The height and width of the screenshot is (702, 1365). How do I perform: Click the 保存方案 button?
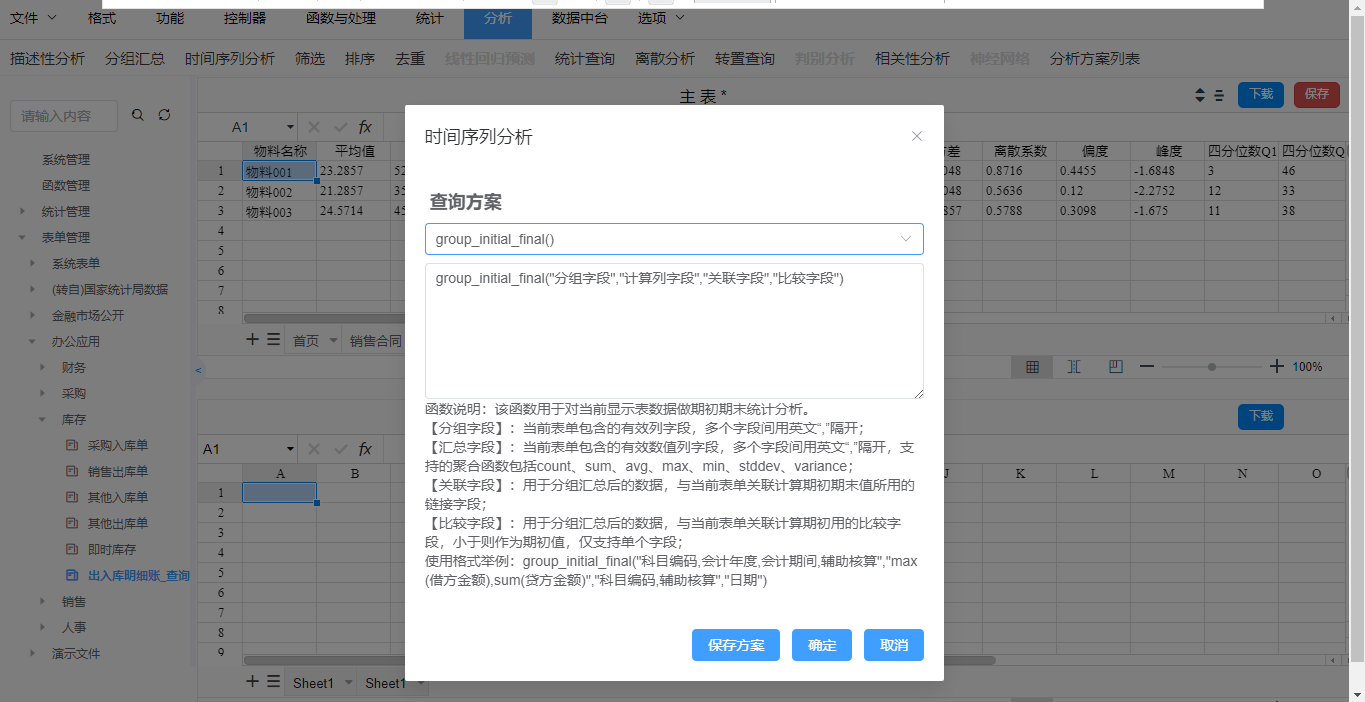pos(736,645)
